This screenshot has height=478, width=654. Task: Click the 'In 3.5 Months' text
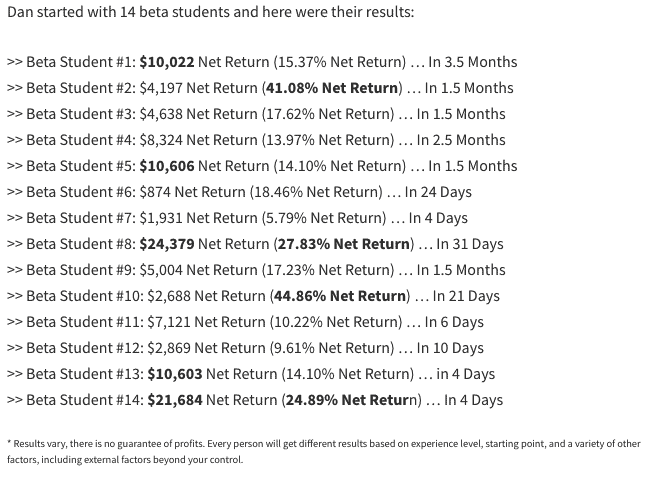[x=473, y=62]
